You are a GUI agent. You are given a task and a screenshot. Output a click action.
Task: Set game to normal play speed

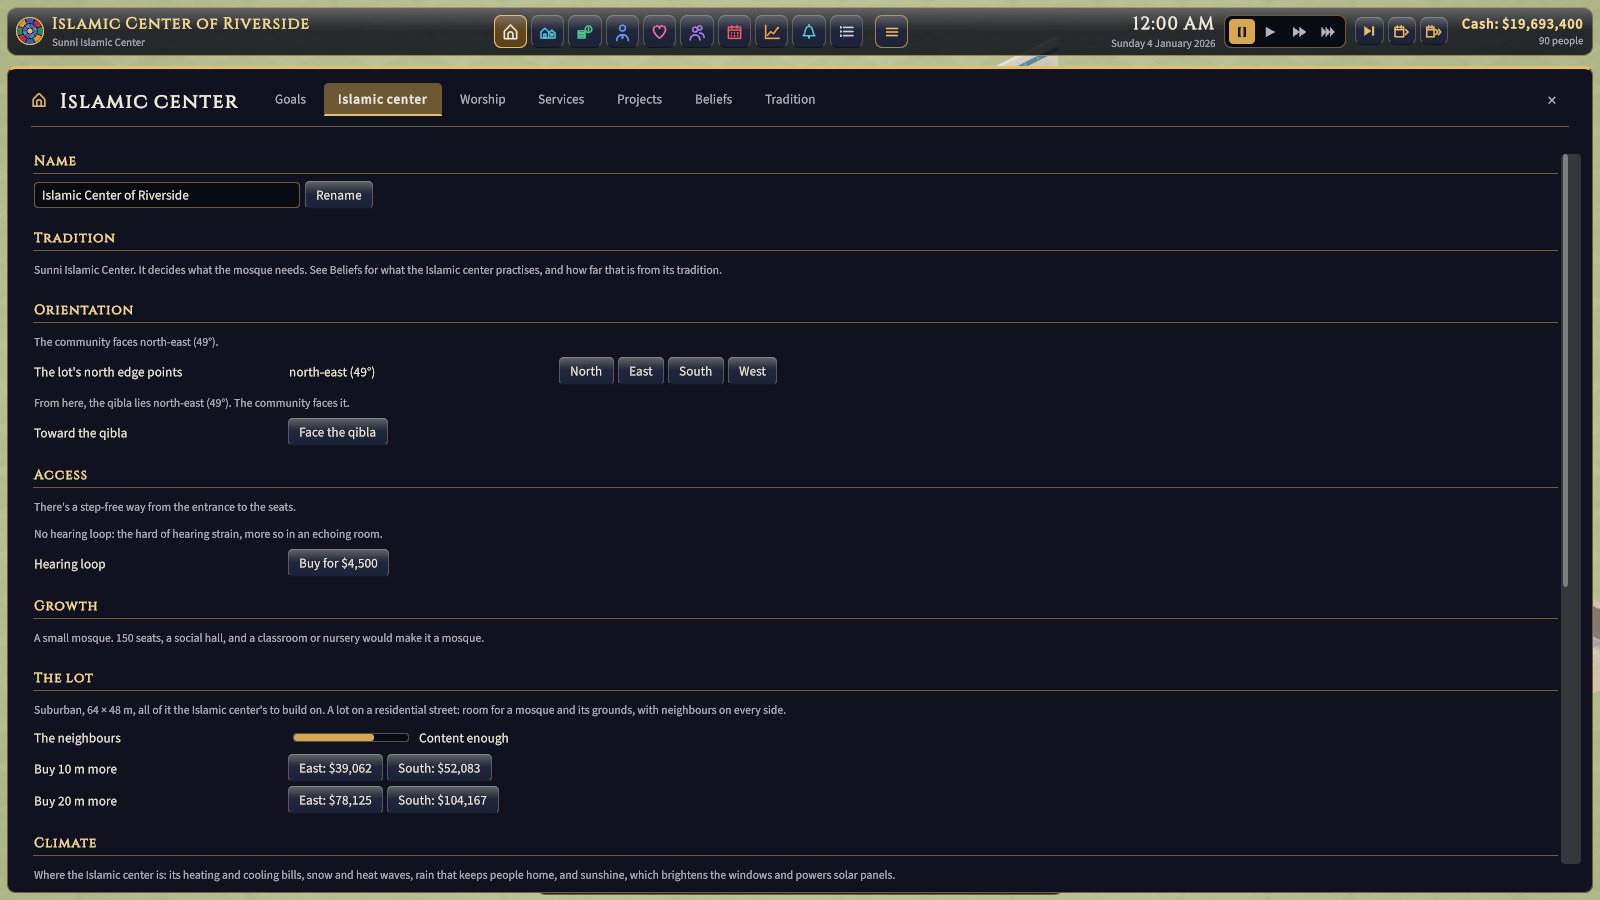[x=1270, y=32]
